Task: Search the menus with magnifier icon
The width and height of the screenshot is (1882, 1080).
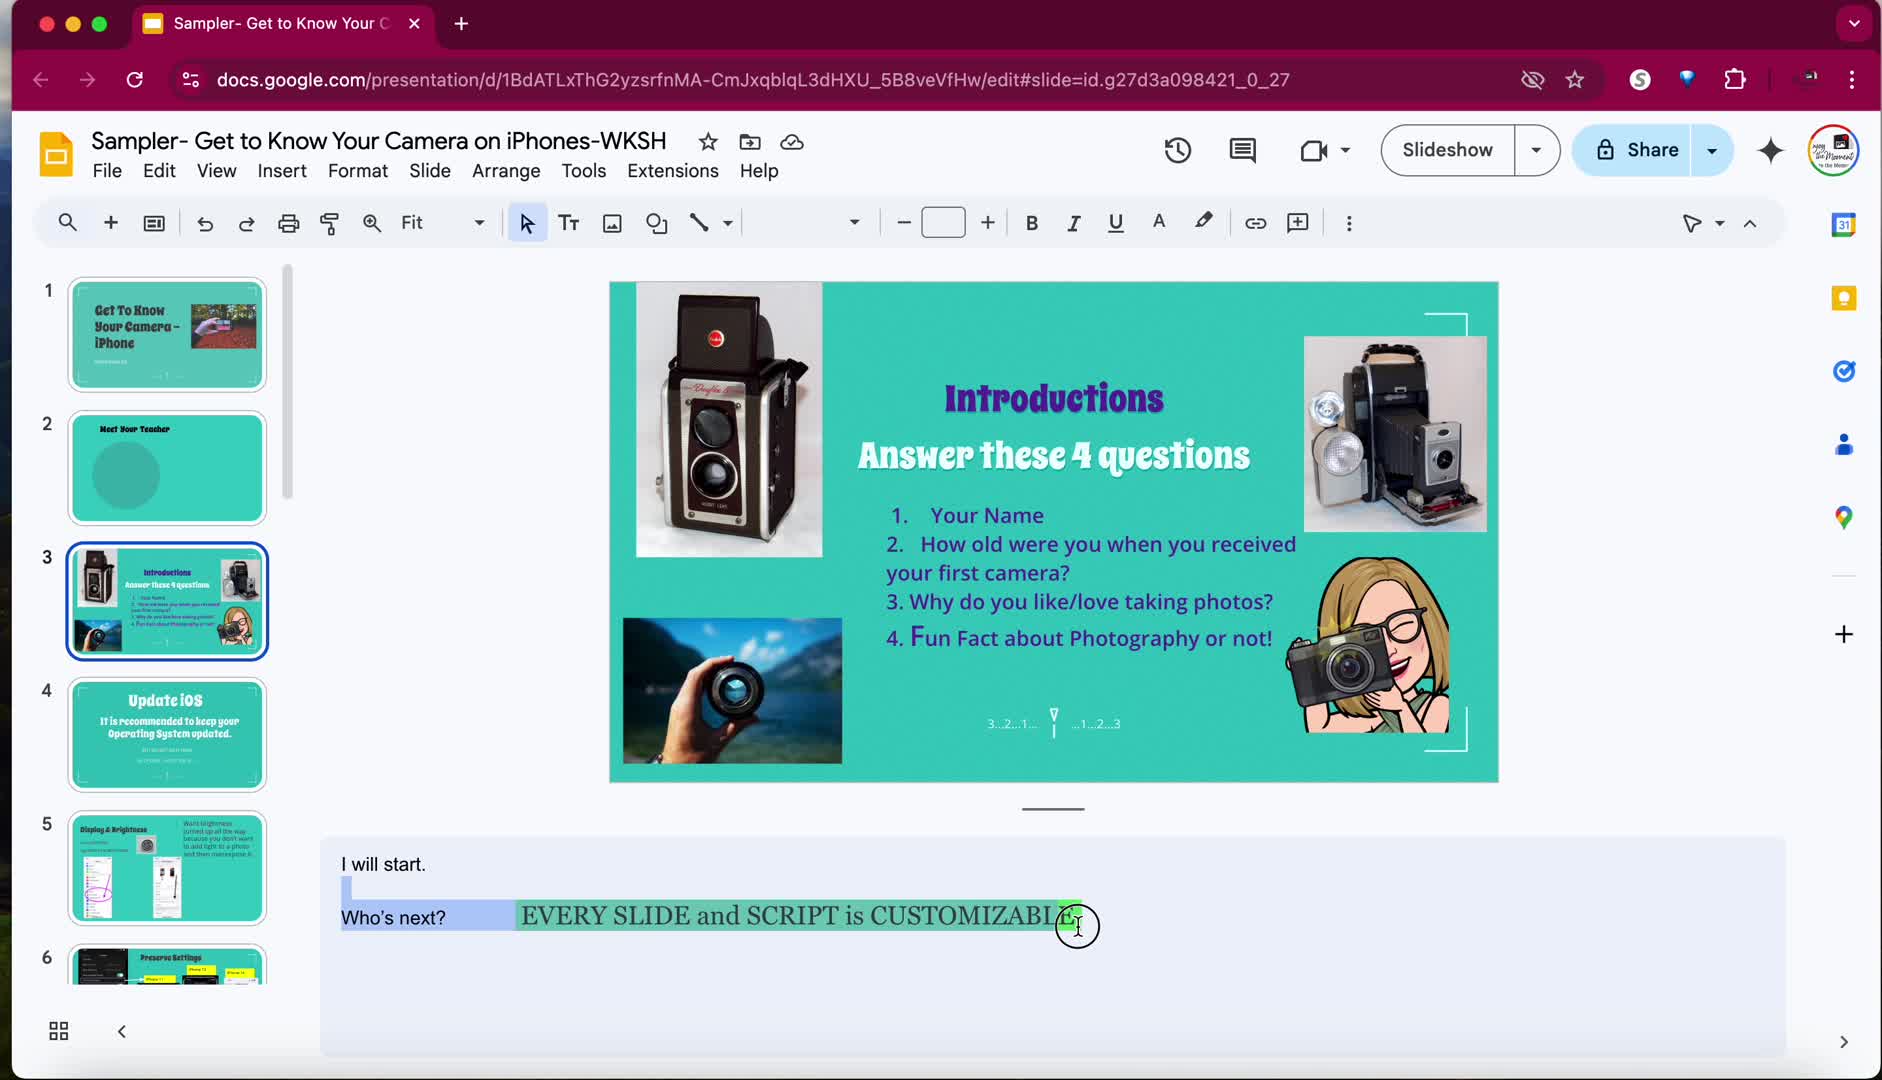Action: (x=67, y=223)
